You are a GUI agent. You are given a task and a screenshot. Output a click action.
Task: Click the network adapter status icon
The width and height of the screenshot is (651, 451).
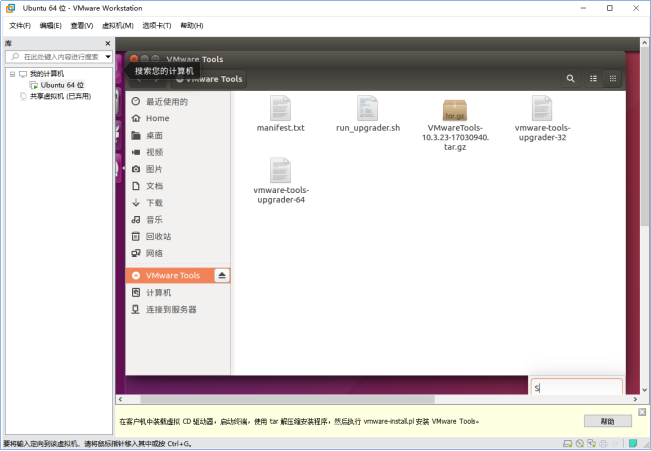592,444
